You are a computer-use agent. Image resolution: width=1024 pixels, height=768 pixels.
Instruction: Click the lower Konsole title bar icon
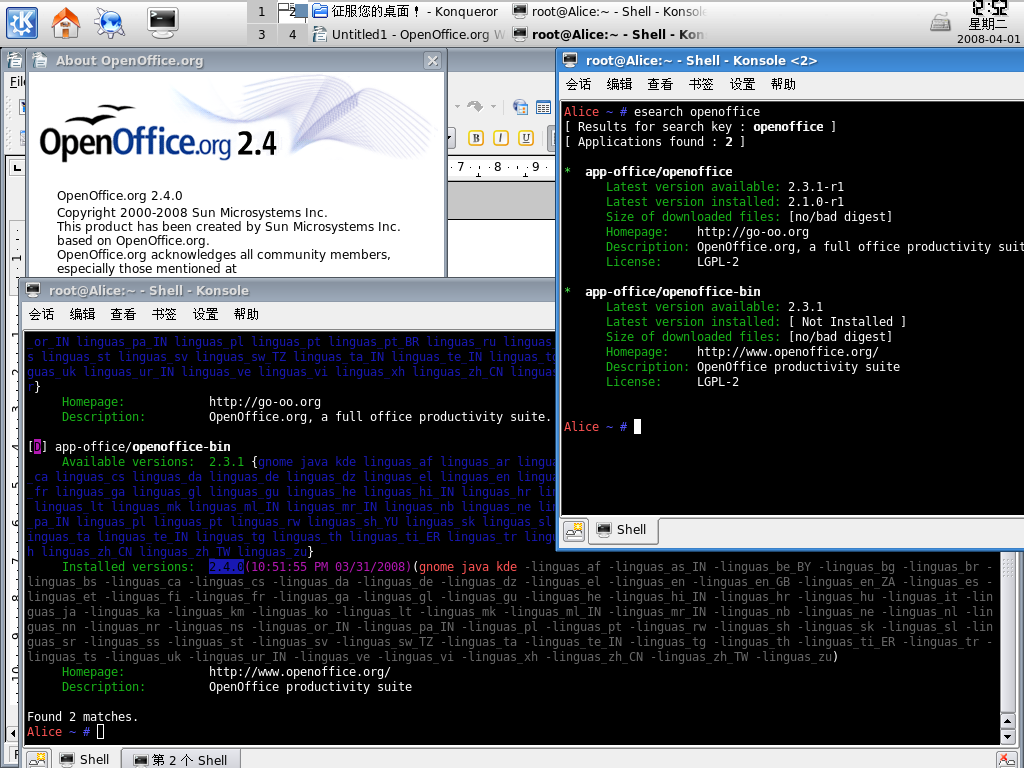pos(33,290)
